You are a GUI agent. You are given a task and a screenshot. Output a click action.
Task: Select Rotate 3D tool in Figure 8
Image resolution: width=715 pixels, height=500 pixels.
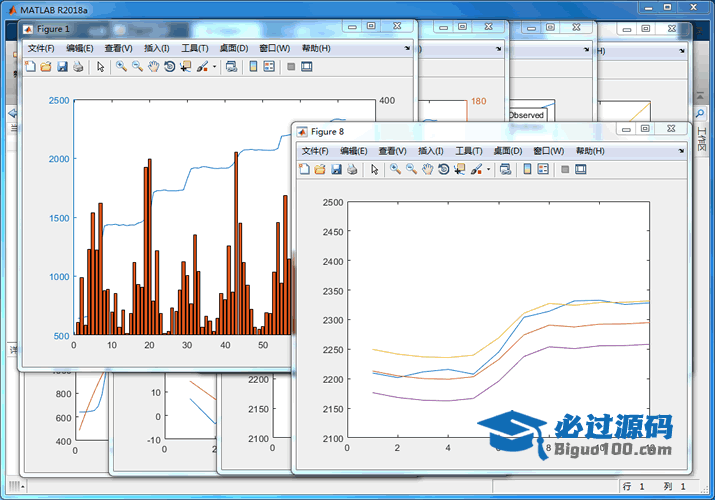(443, 169)
